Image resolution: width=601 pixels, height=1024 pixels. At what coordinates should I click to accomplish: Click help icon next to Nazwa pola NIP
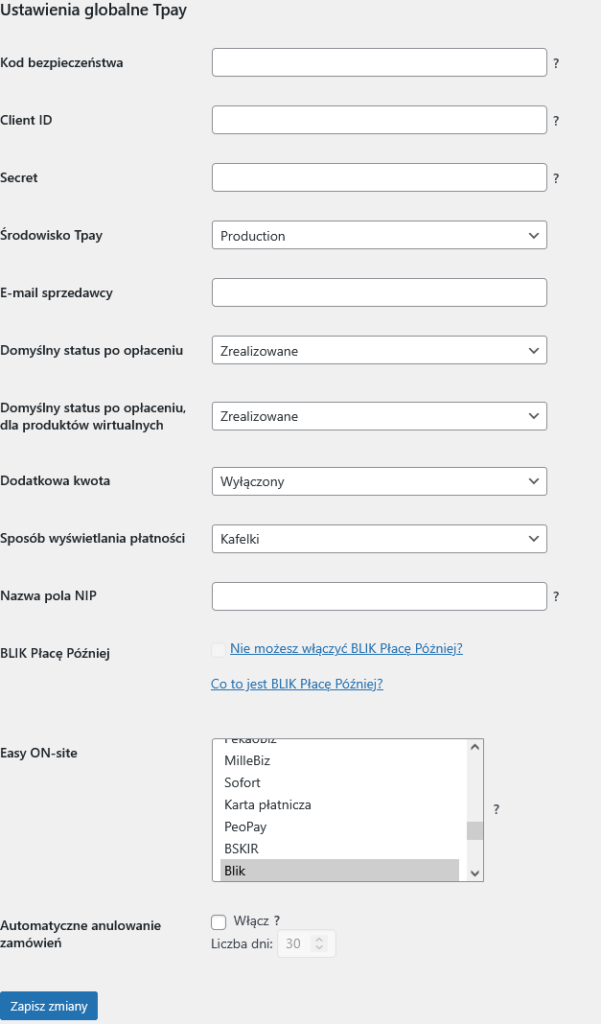(x=556, y=597)
